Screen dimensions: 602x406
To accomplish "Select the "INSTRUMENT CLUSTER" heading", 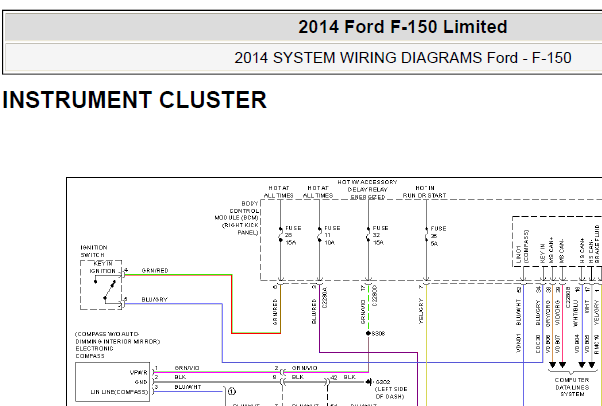I will 134,100.
